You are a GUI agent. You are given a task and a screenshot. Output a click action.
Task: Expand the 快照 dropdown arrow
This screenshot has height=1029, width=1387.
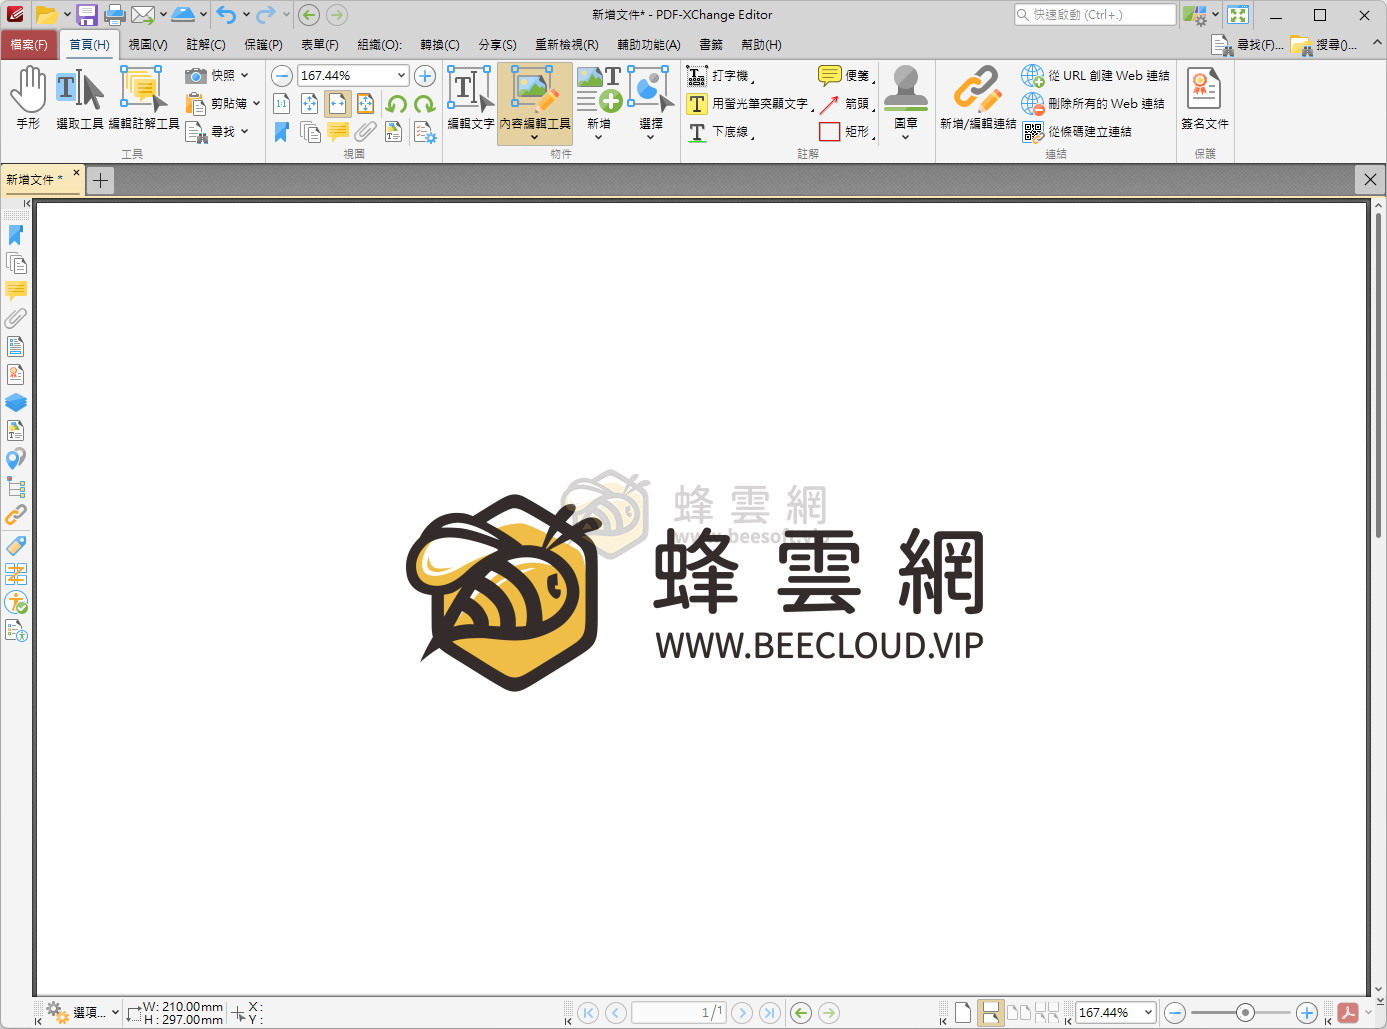pos(245,75)
